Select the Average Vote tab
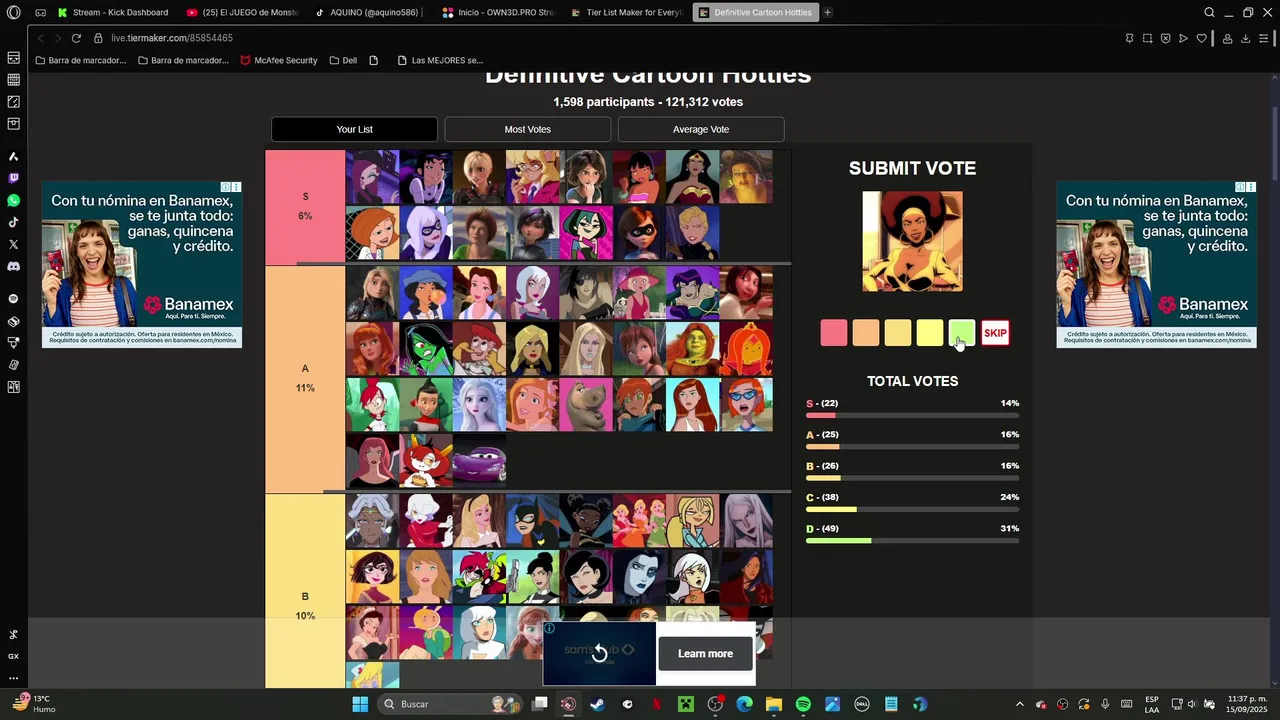This screenshot has width=1280, height=720. (701, 129)
